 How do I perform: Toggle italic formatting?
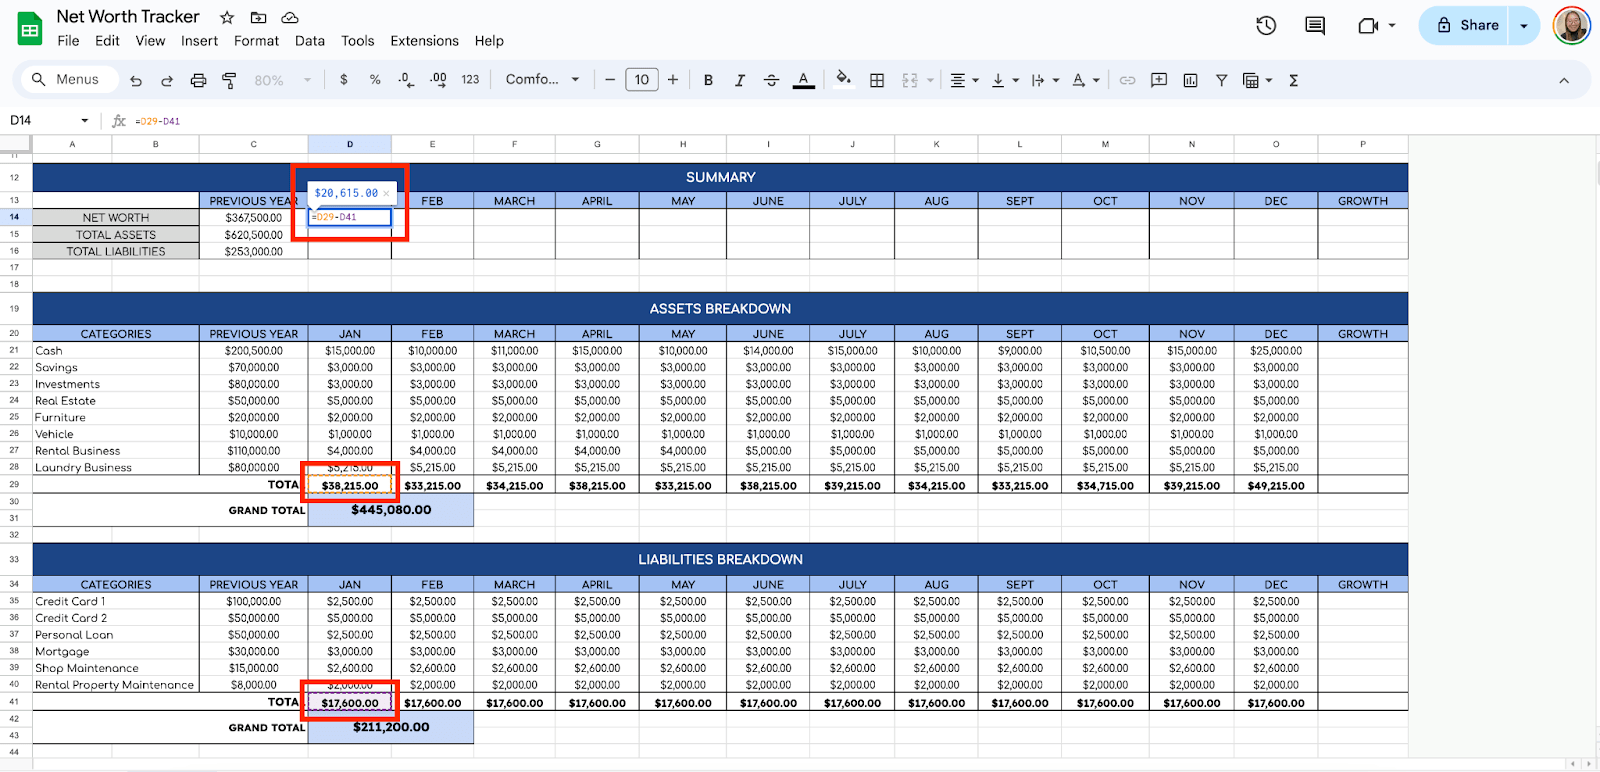[x=740, y=80]
